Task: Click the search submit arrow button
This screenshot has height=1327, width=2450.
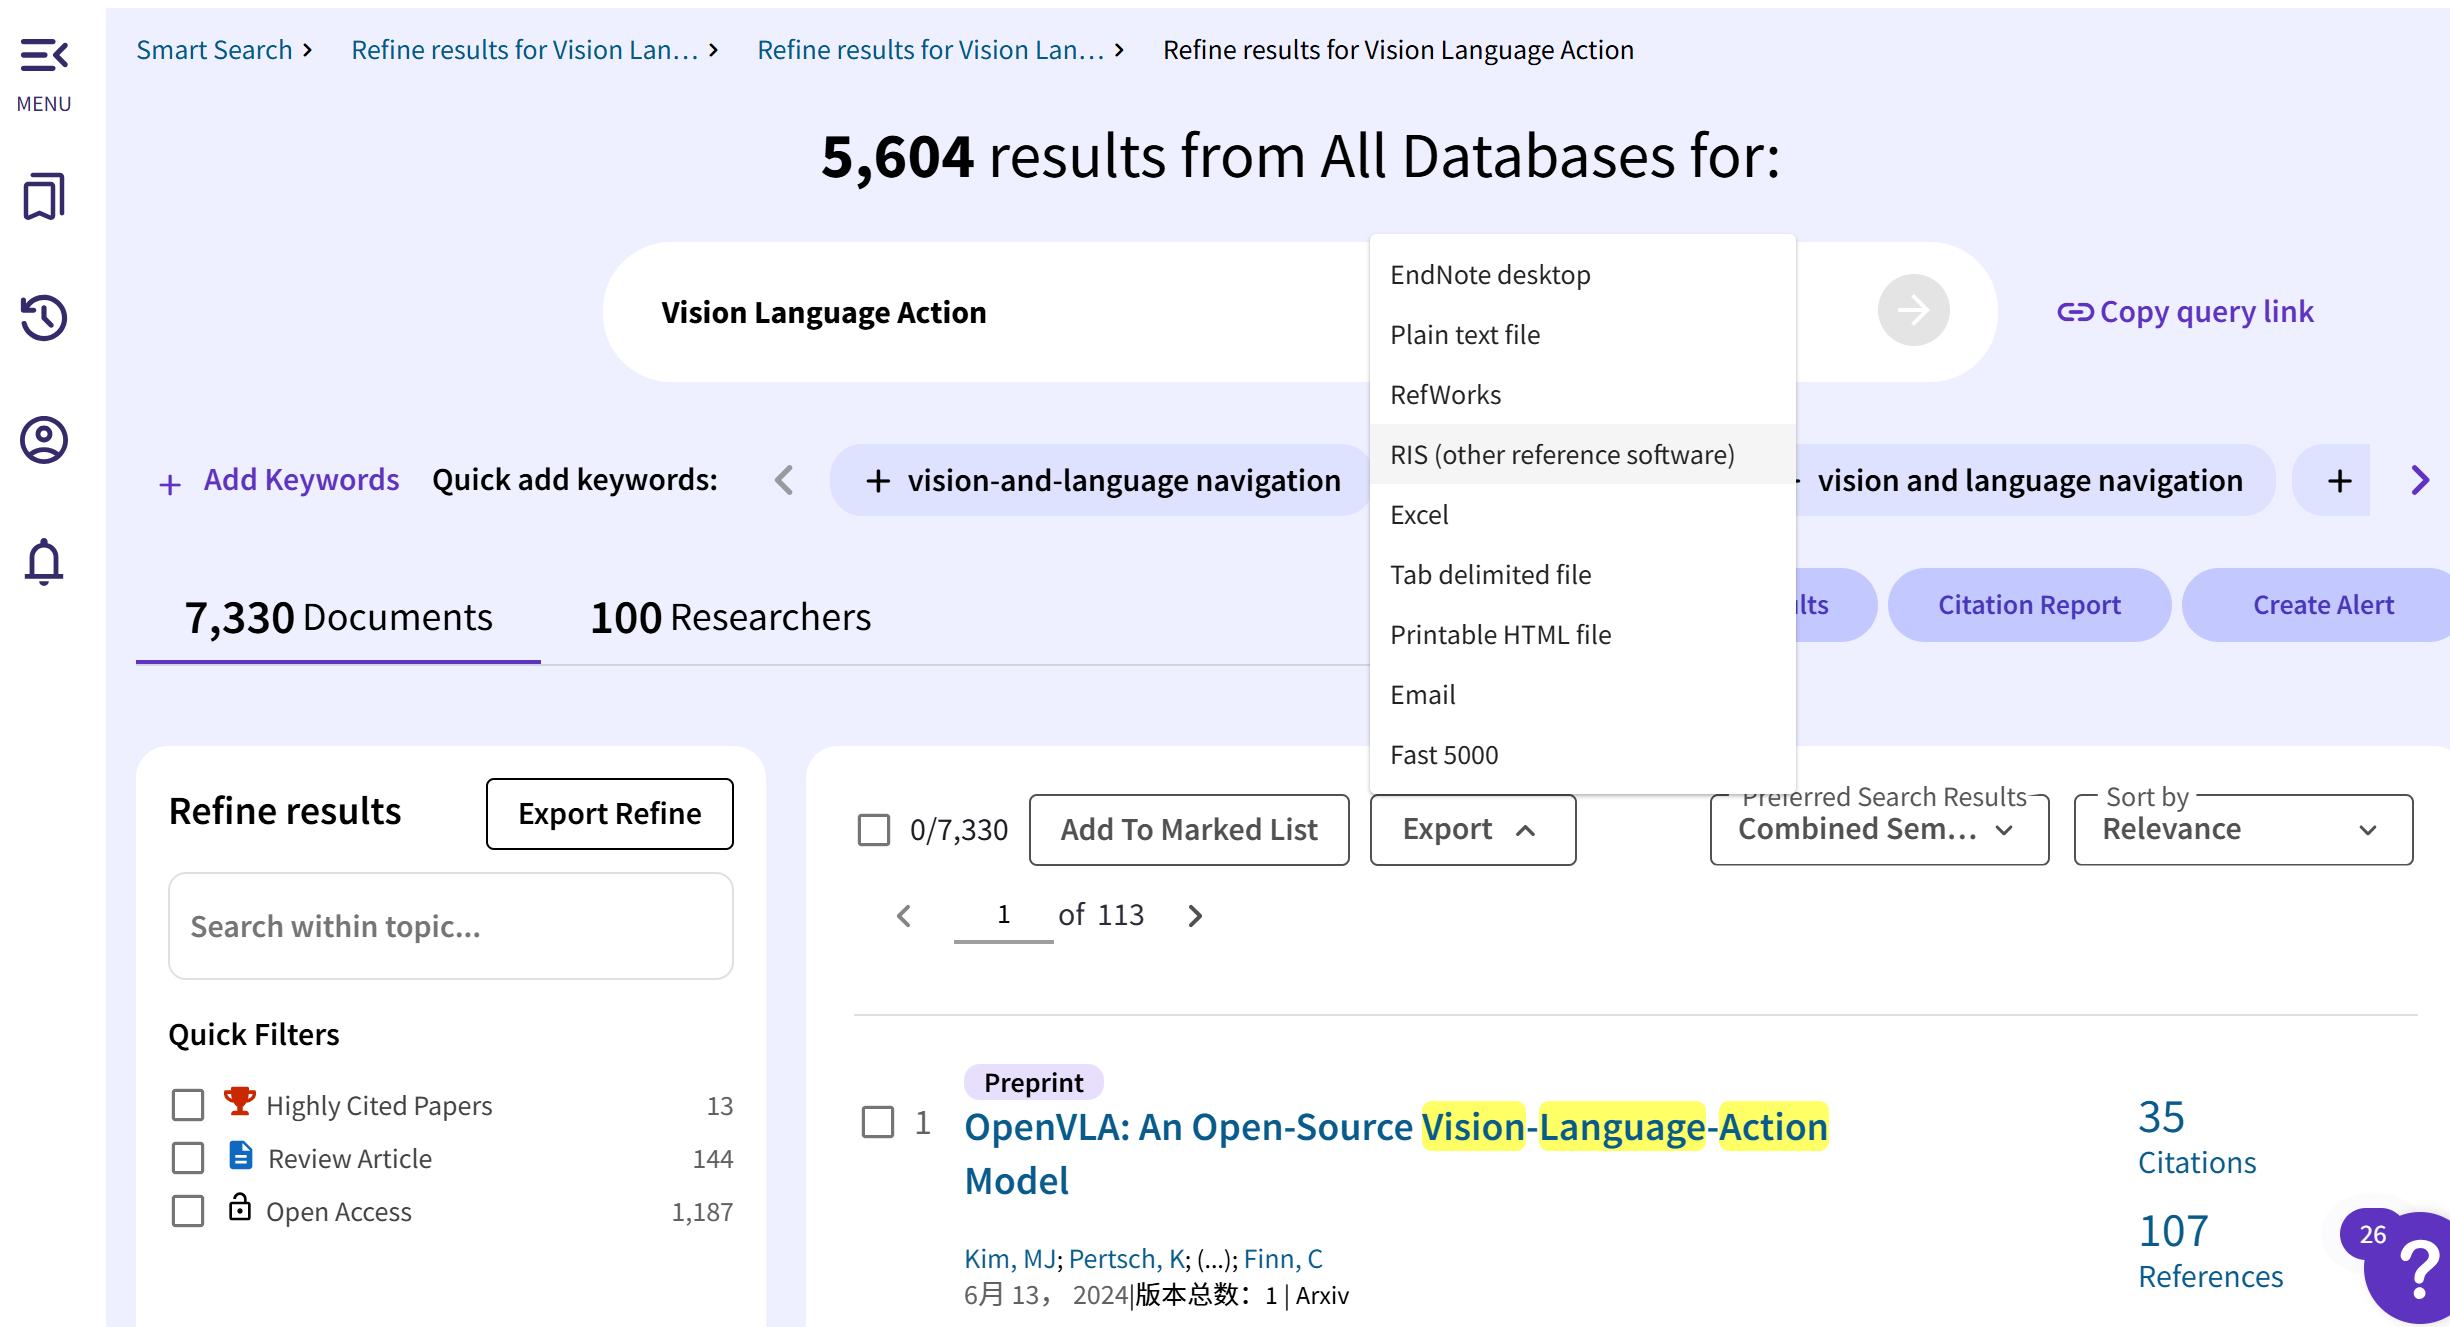Action: click(x=1912, y=311)
